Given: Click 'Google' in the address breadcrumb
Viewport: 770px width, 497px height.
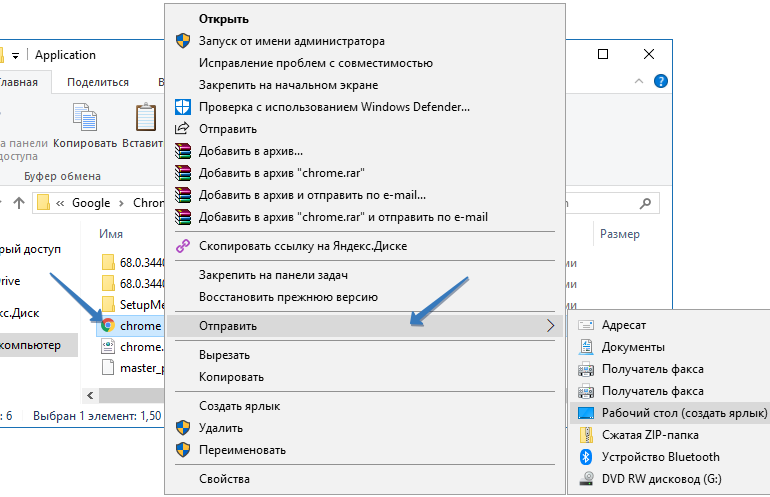Looking at the screenshot, I should pyautogui.click(x=90, y=203).
